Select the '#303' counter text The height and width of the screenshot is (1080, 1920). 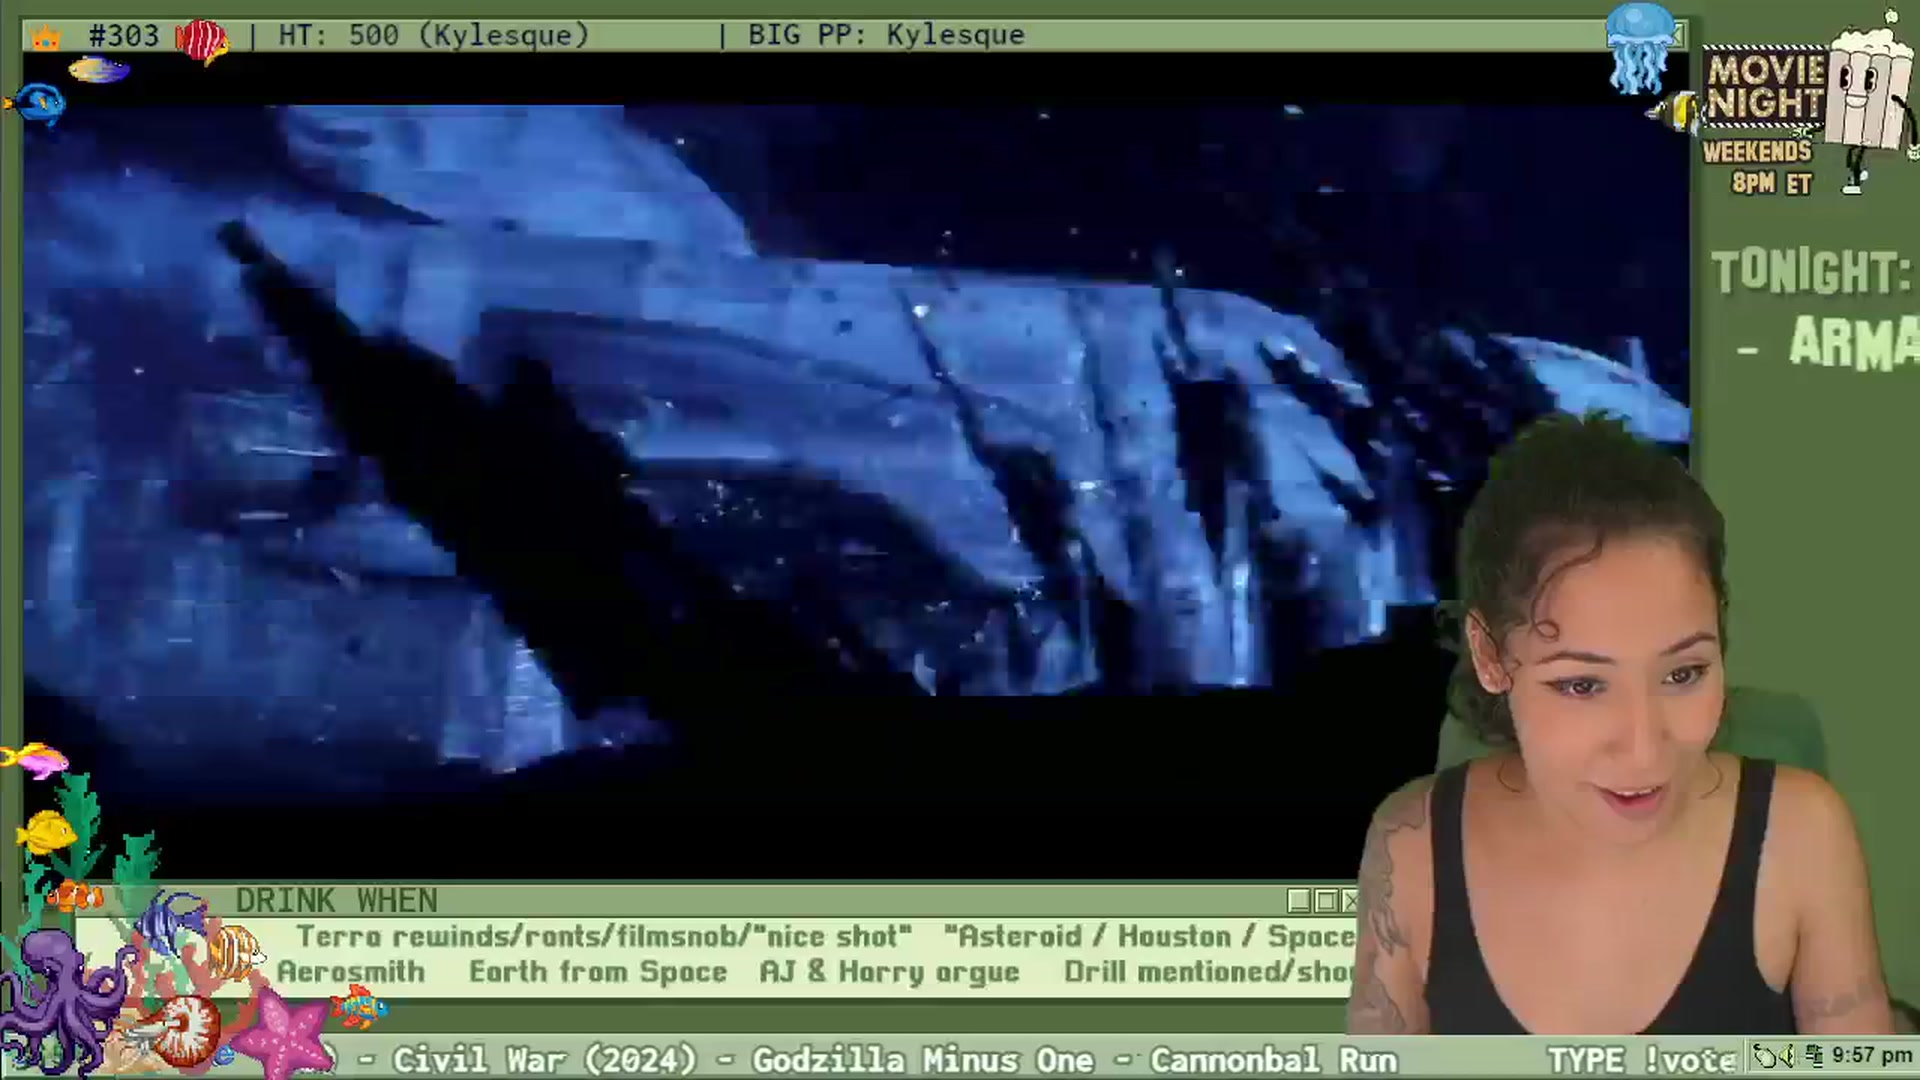point(123,36)
